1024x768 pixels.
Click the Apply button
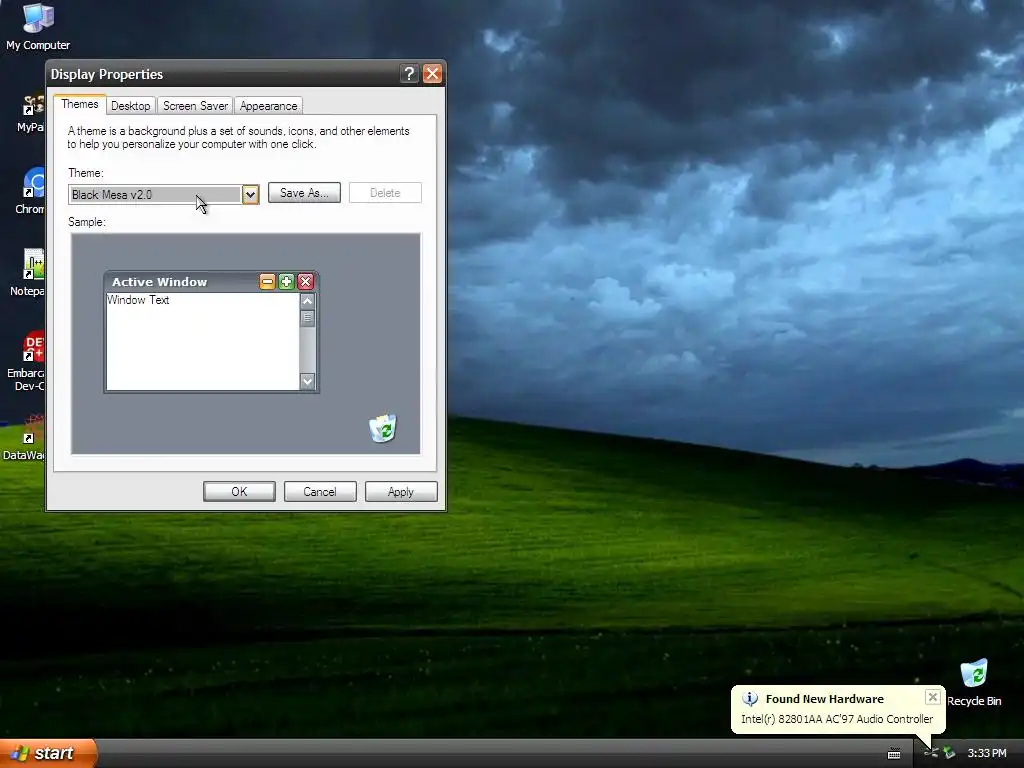(x=401, y=492)
